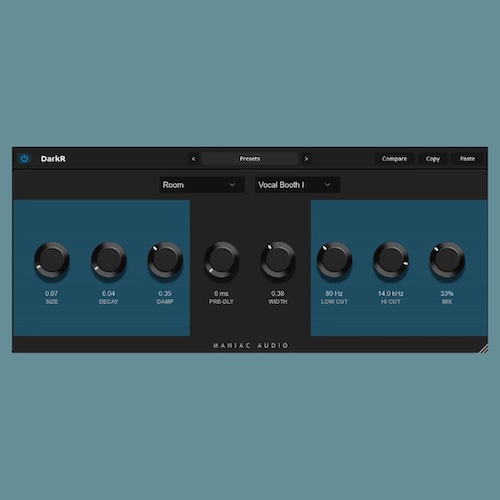500x500 pixels.
Task: Click the DarkR plugin title
Action: point(53,159)
